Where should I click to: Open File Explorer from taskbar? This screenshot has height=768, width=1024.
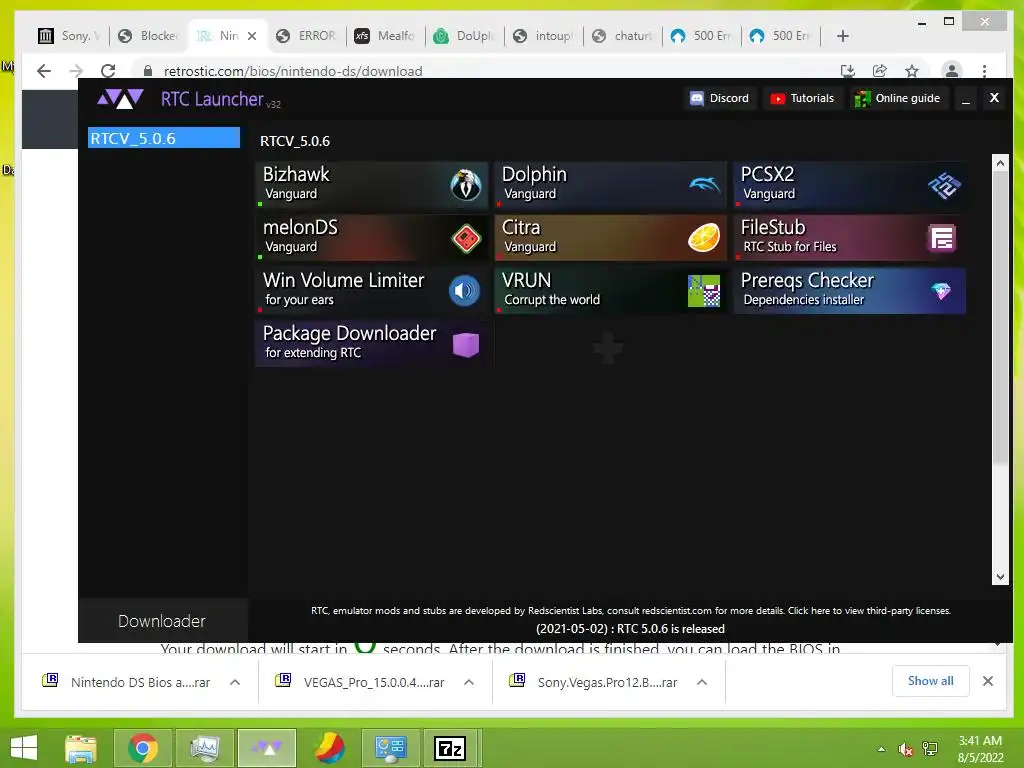(81, 748)
